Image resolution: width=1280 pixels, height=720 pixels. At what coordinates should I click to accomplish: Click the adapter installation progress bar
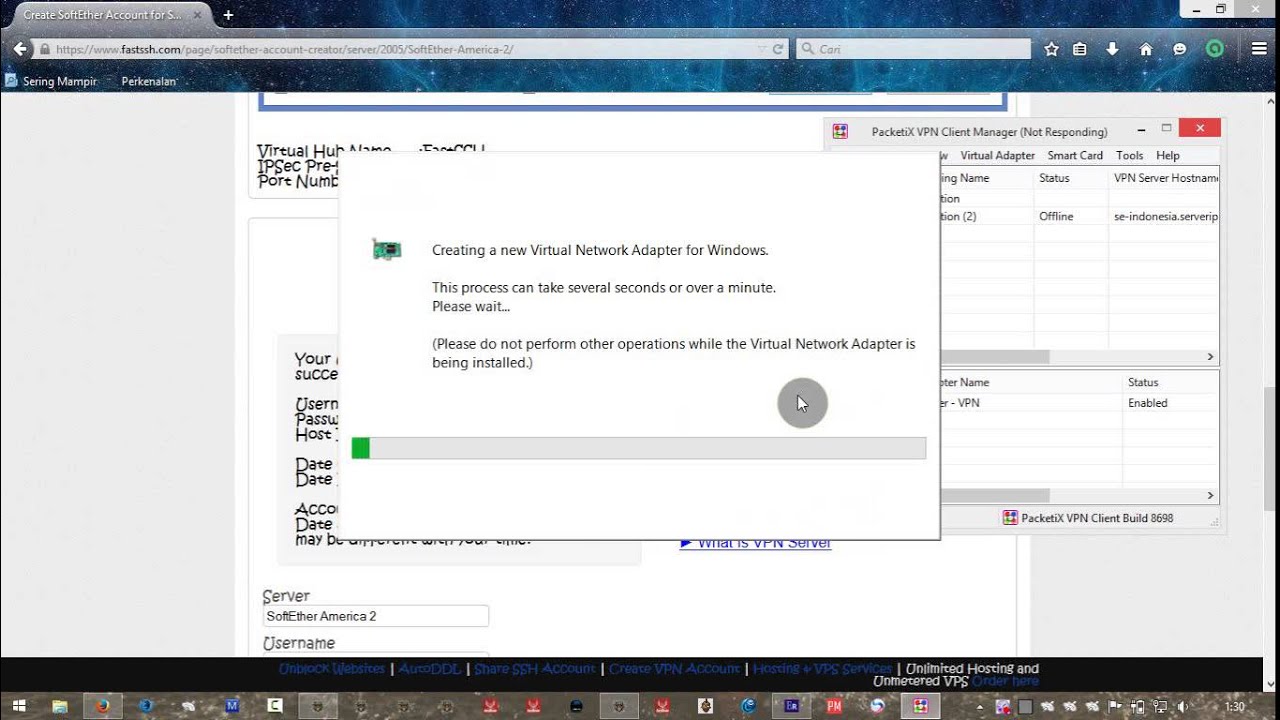pos(638,448)
